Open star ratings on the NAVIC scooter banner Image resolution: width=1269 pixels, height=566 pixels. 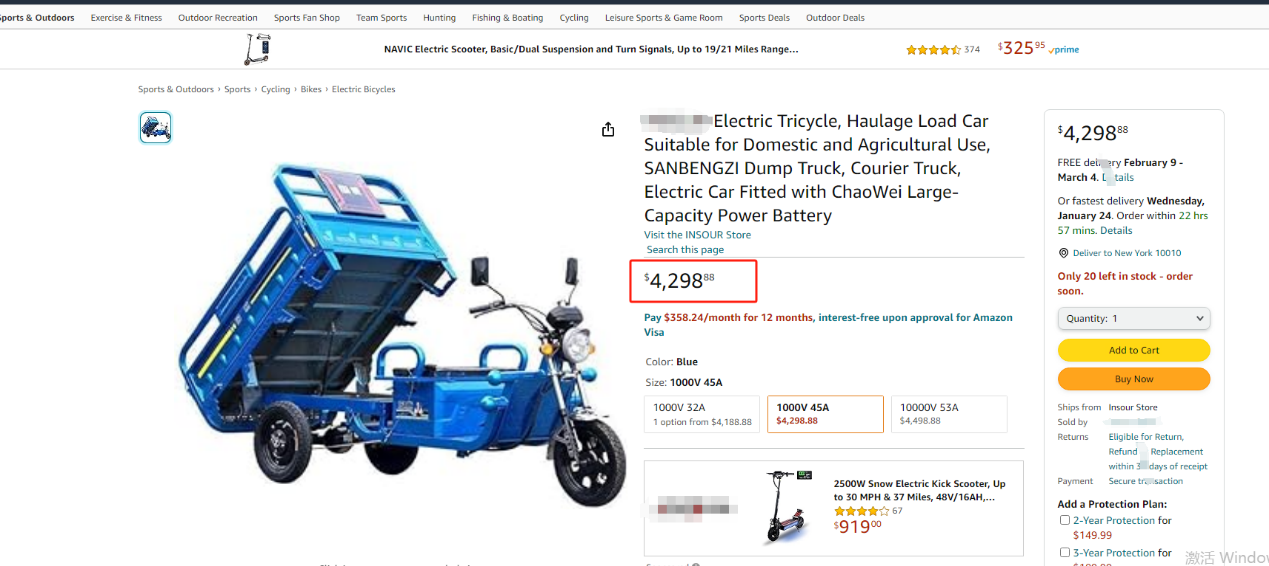click(x=933, y=49)
